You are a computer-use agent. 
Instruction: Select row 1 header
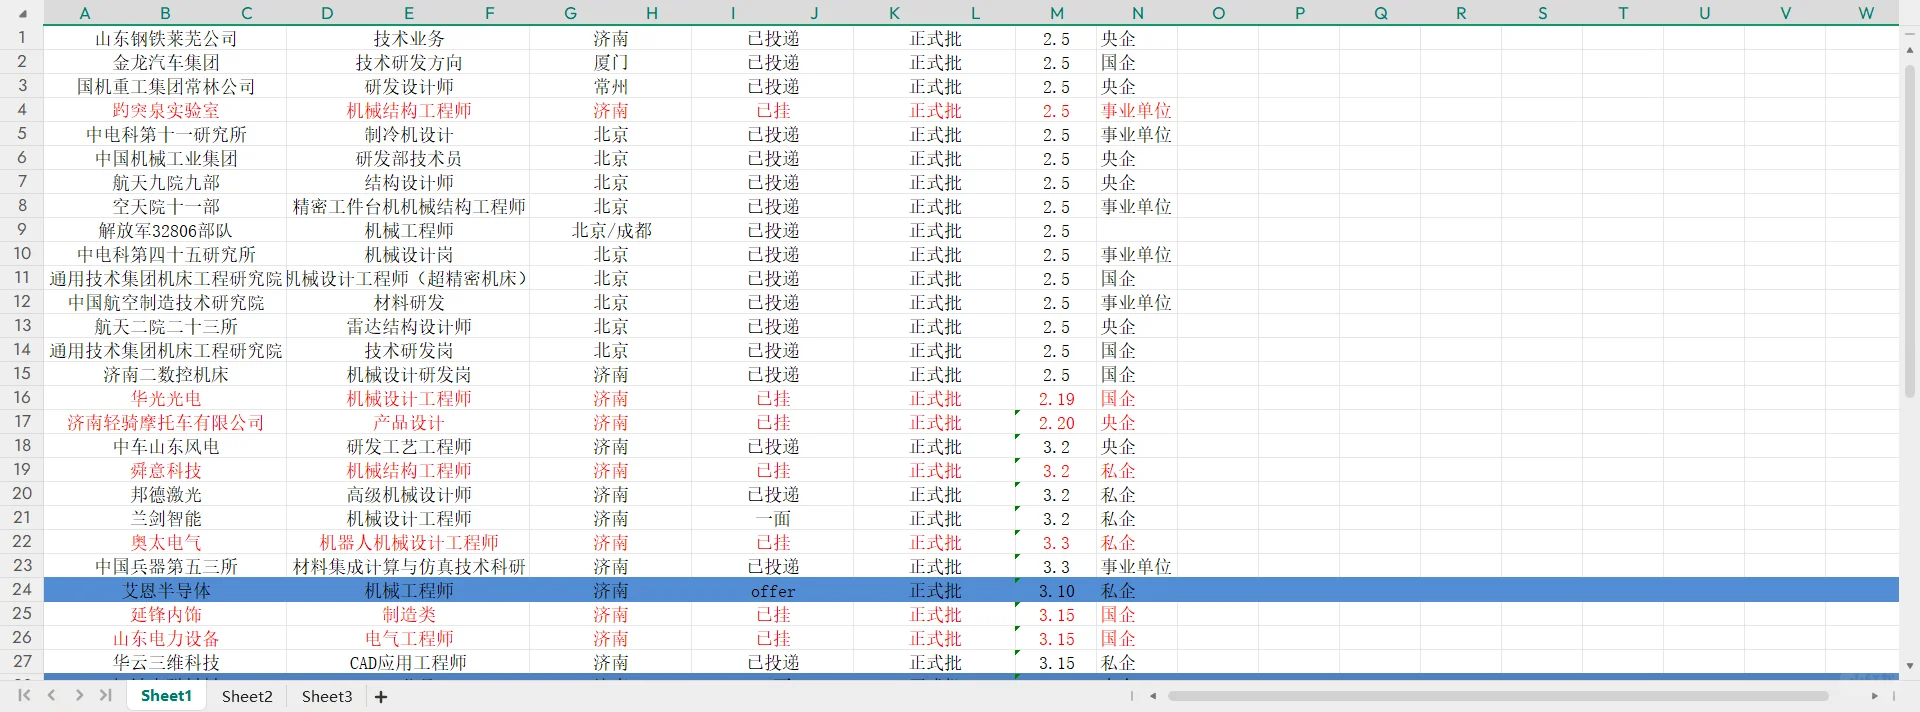click(x=22, y=38)
